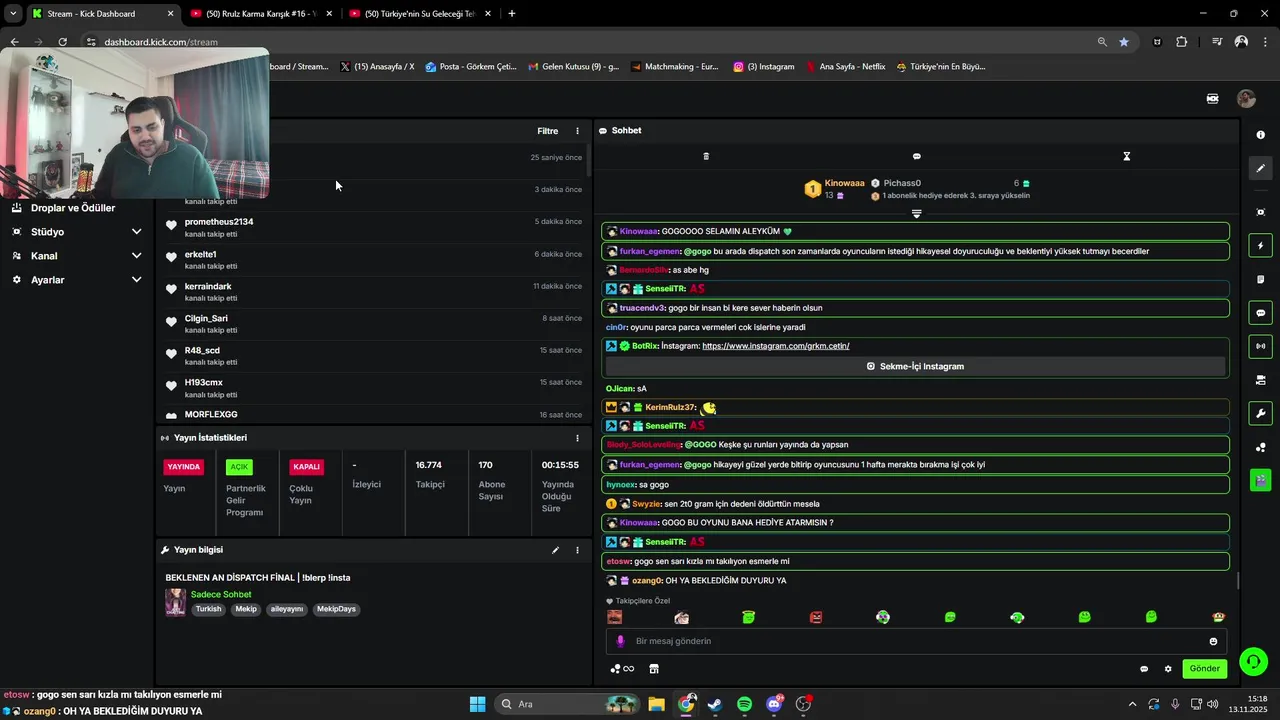Click the Gönder send button

pos(1204,669)
